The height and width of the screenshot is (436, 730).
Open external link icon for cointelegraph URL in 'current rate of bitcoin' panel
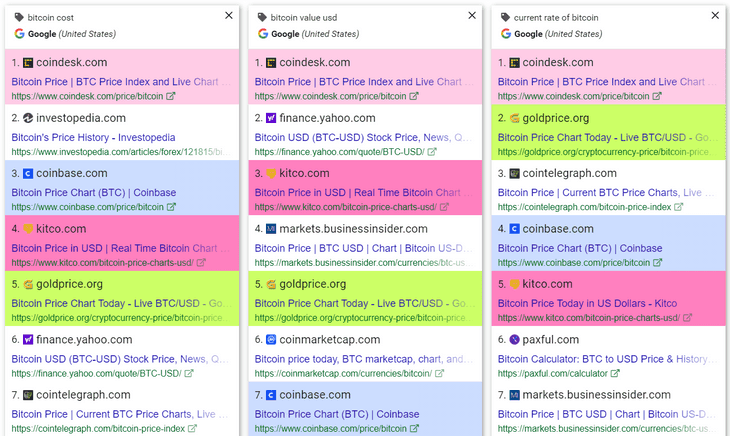[678, 207]
